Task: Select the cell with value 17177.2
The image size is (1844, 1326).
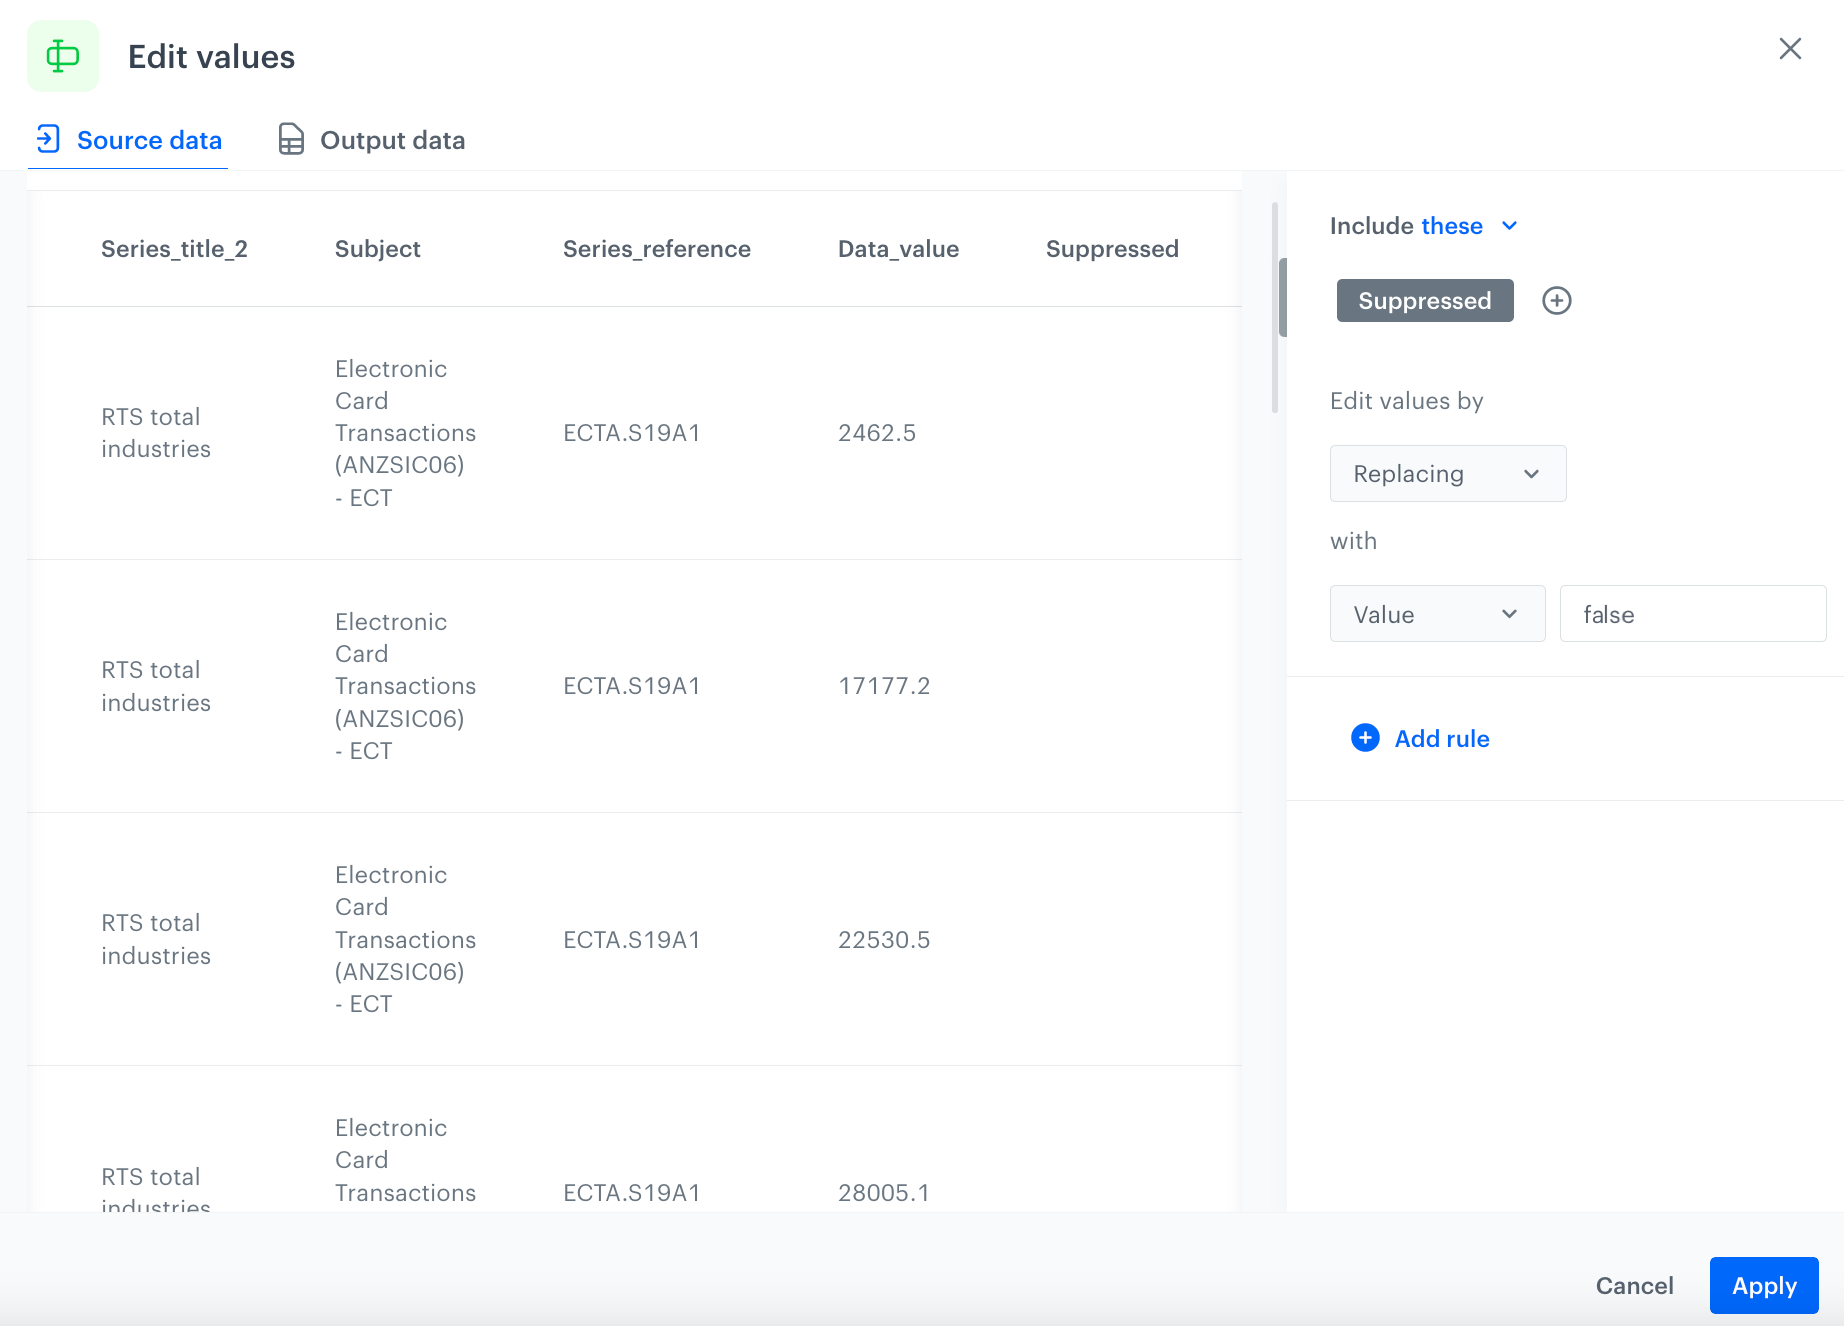Action: (884, 686)
